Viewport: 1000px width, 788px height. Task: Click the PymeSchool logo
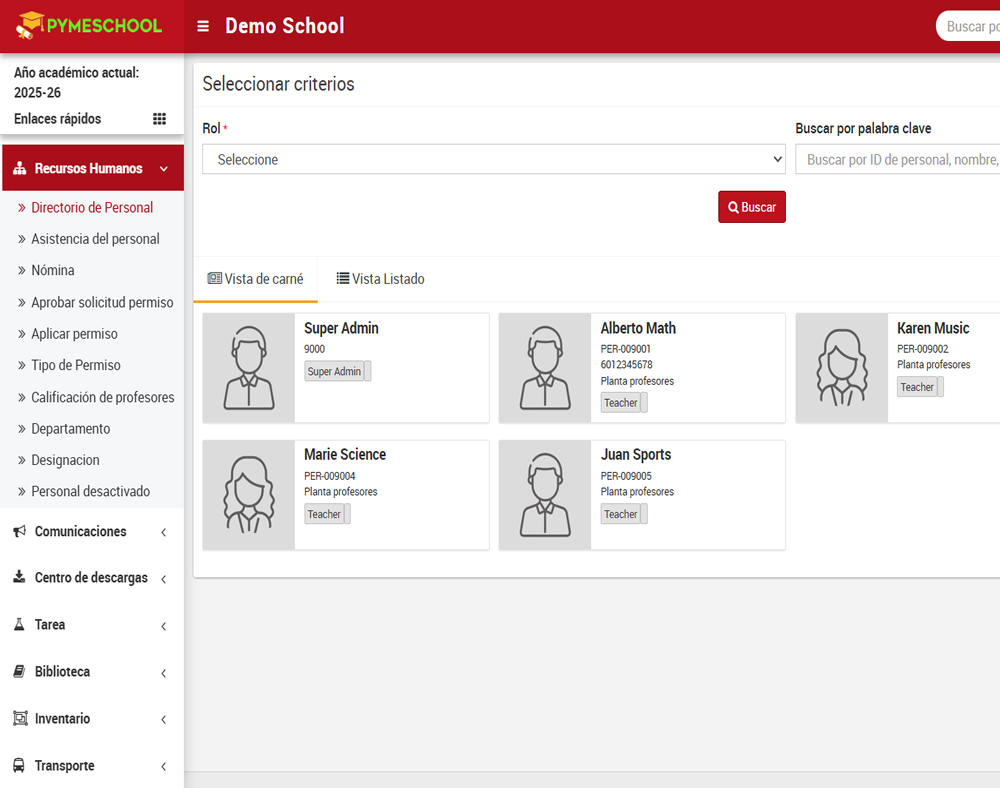pos(90,26)
